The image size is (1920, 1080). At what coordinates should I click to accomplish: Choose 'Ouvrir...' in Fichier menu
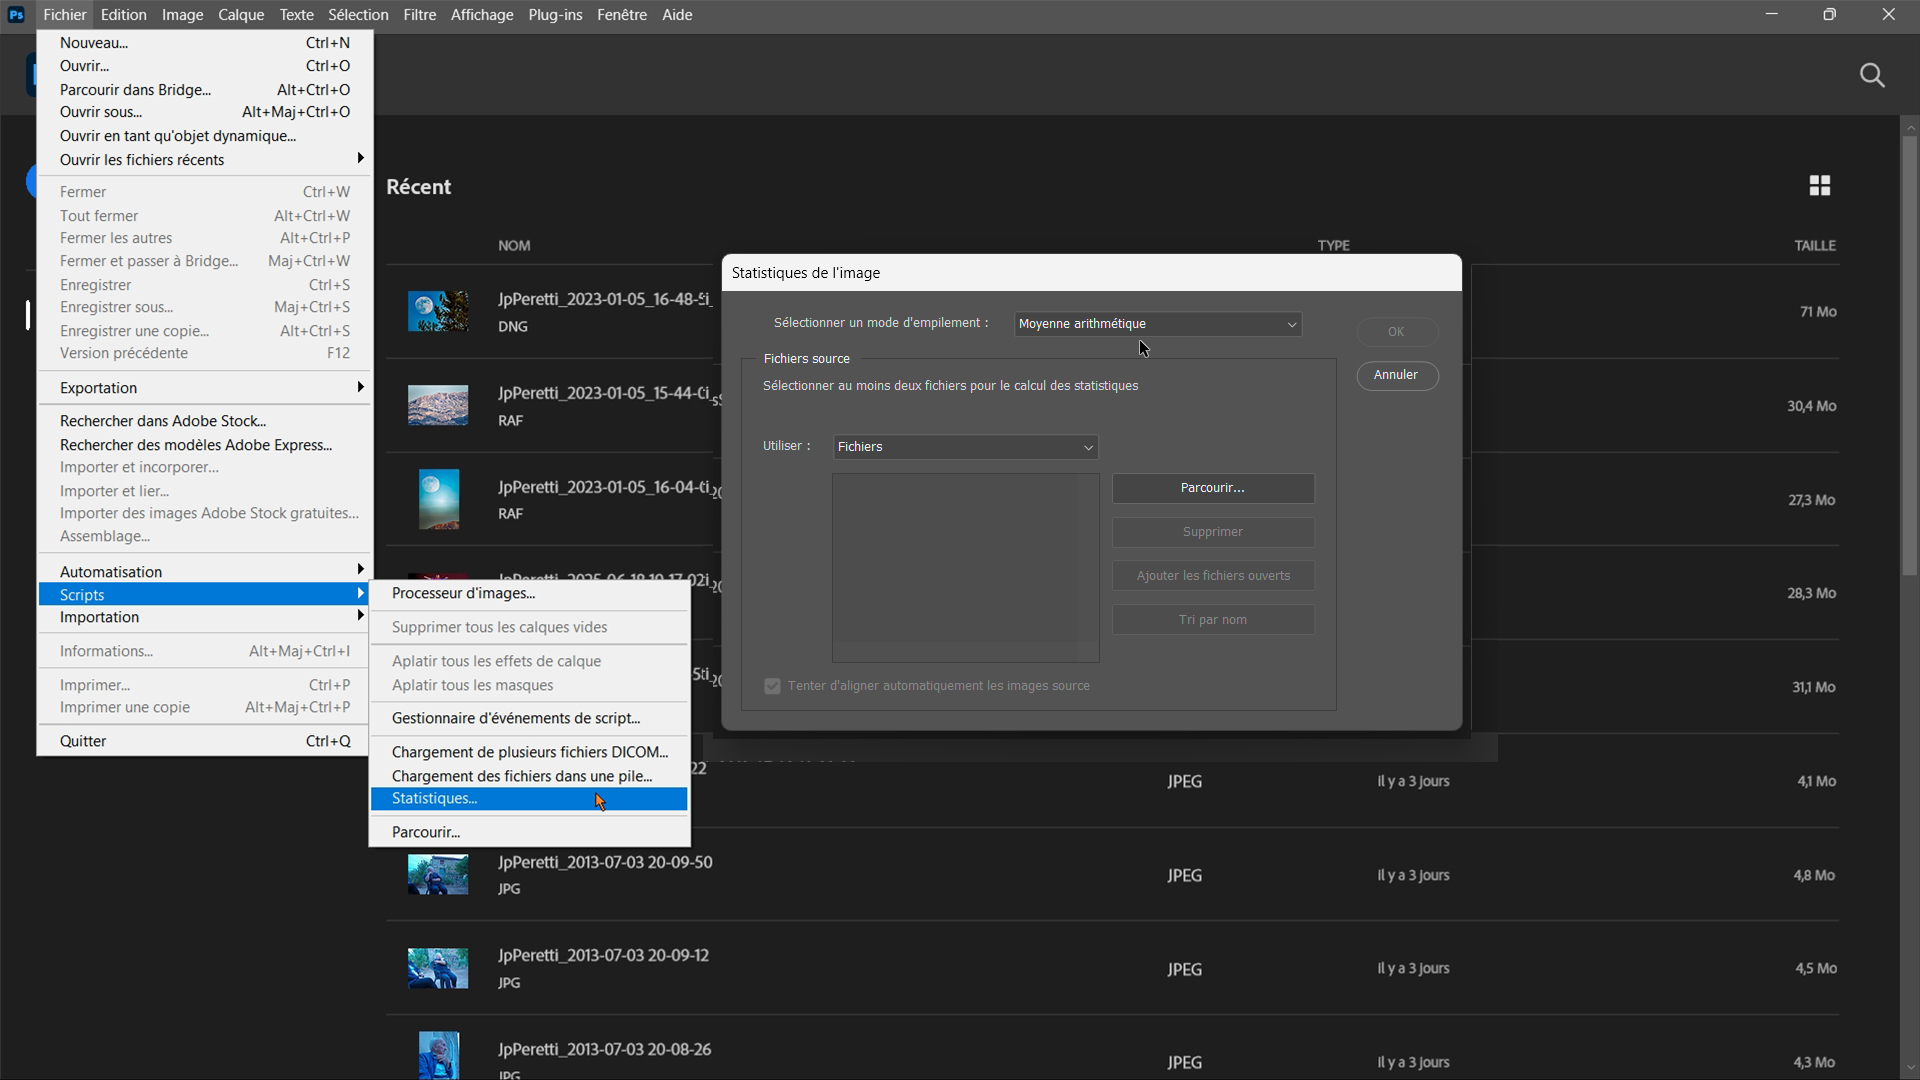click(205, 66)
